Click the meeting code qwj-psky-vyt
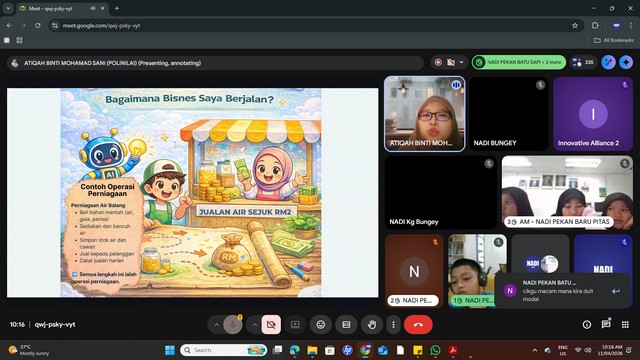Image resolution: width=640 pixels, height=360 pixels. (x=55, y=325)
